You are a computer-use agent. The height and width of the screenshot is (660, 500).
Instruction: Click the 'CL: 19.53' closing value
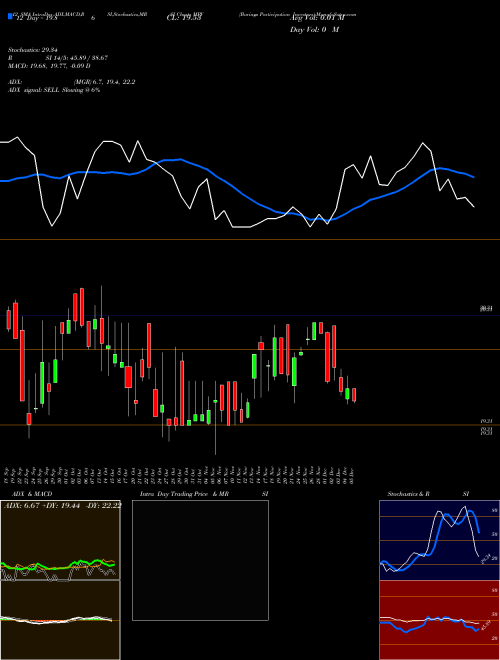pos(184,18)
